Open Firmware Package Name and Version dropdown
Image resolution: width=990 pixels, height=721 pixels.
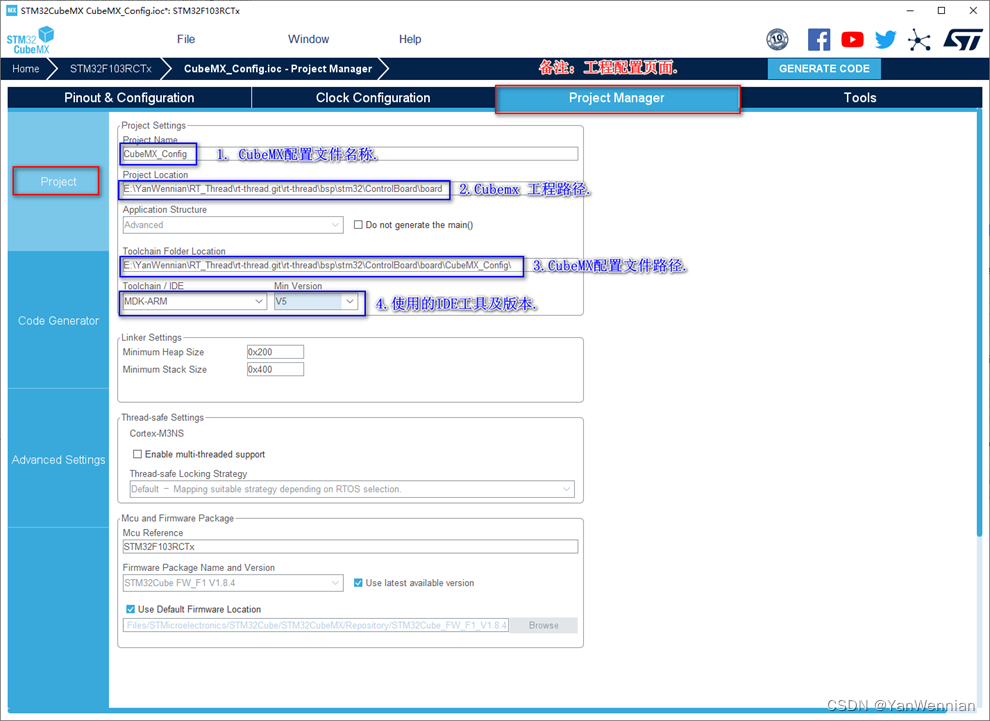pyautogui.click(x=233, y=583)
